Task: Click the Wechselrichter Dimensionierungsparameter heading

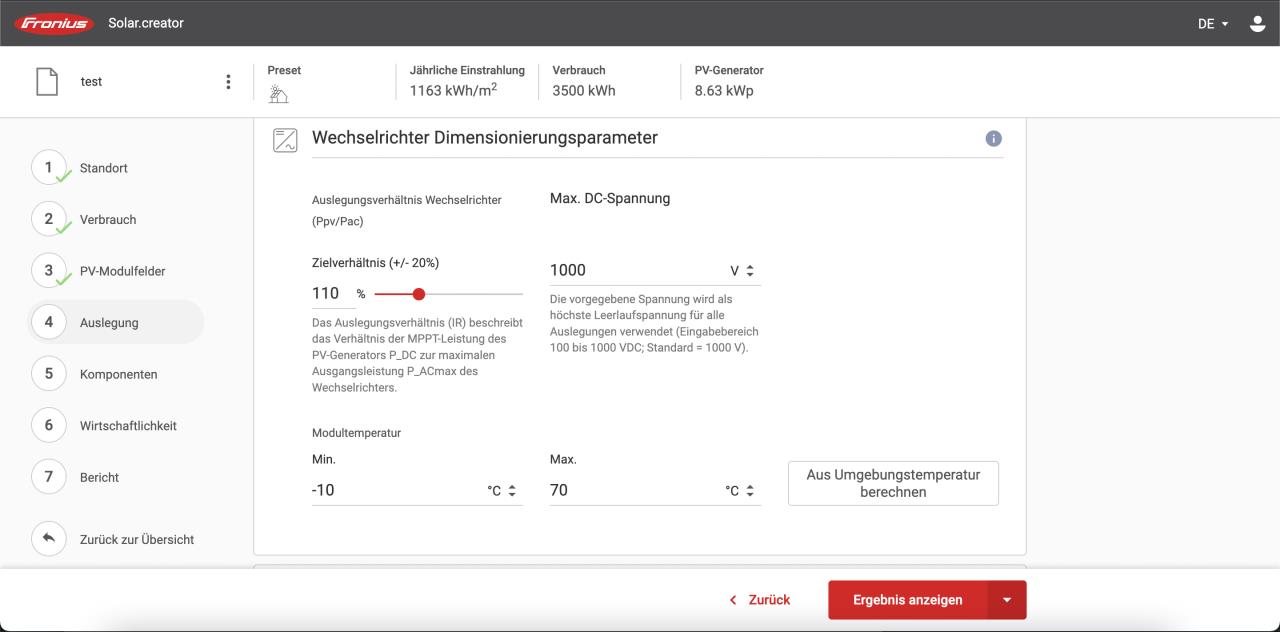Action: point(485,138)
